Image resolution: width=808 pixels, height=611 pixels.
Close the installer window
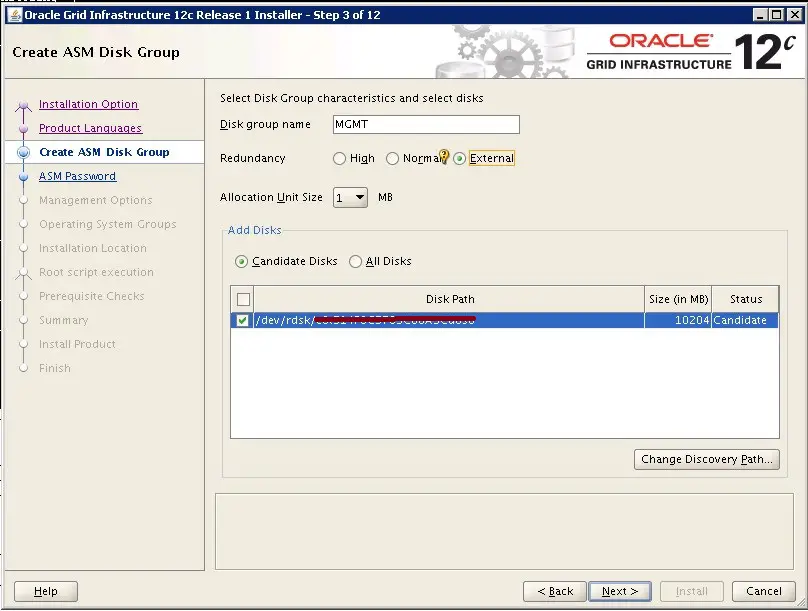[x=794, y=15]
